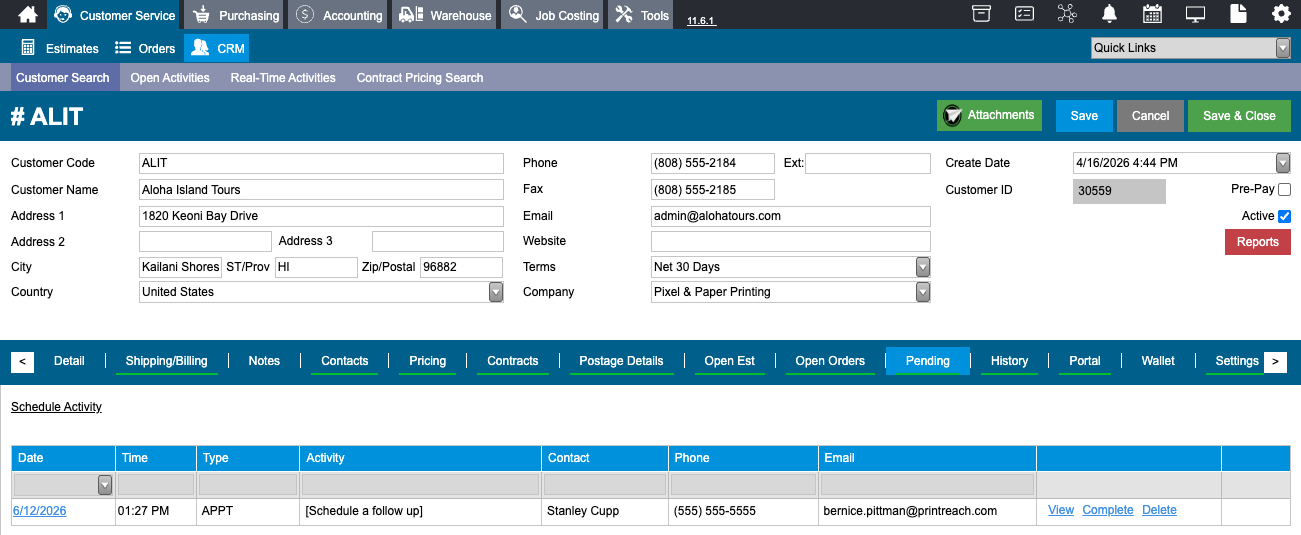1301x535 pixels.
Task: Open the Open Orders tab
Action: coord(830,361)
